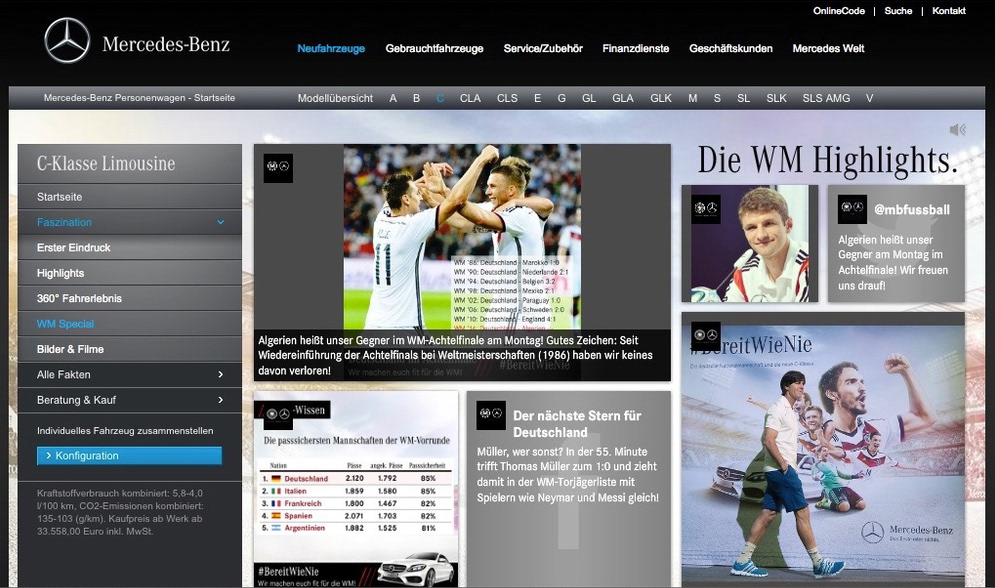995x588 pixels.
Task: Open the Finanzdienste main menu
Action: click(636, 48)
